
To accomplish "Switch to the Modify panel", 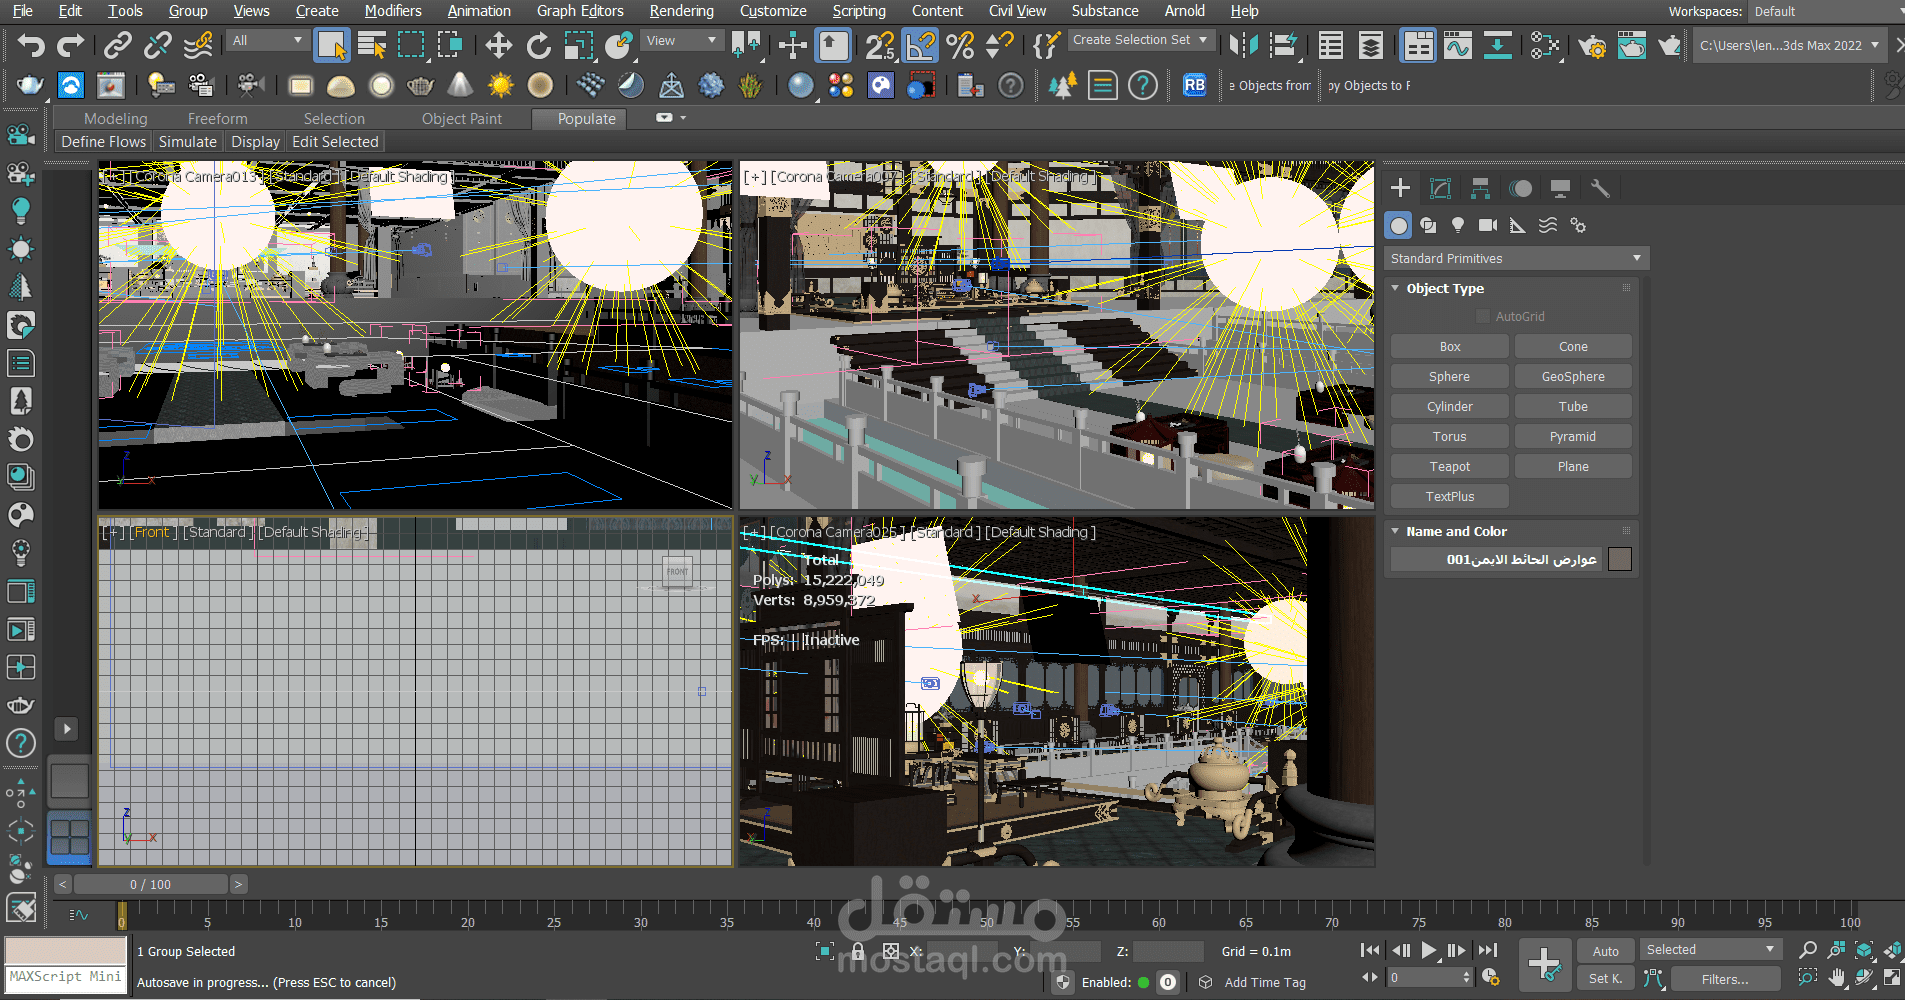I will click(1440, 188).
